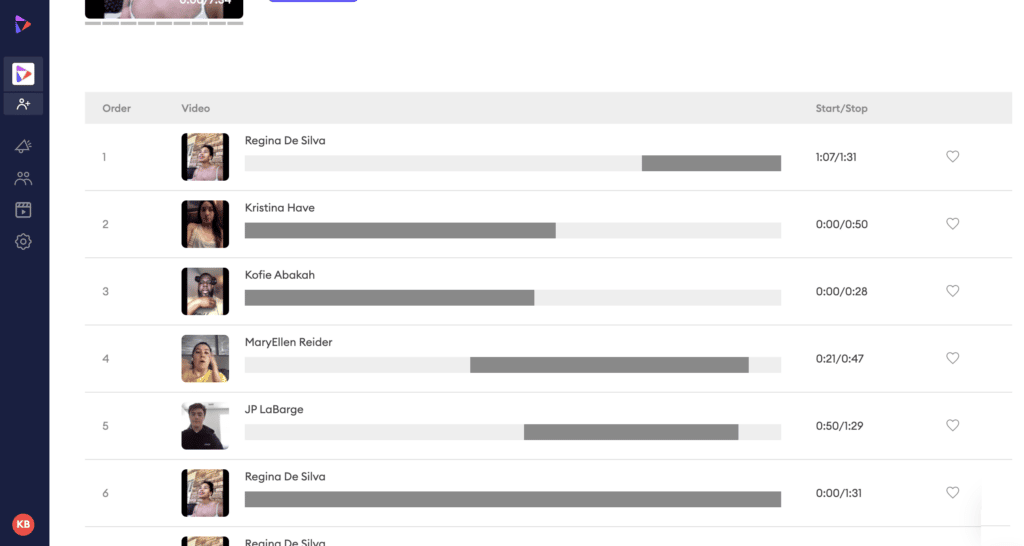Open the add user icon in sidebar
The height and width of the screenshot is (546, 1024).
click(24, 104)
